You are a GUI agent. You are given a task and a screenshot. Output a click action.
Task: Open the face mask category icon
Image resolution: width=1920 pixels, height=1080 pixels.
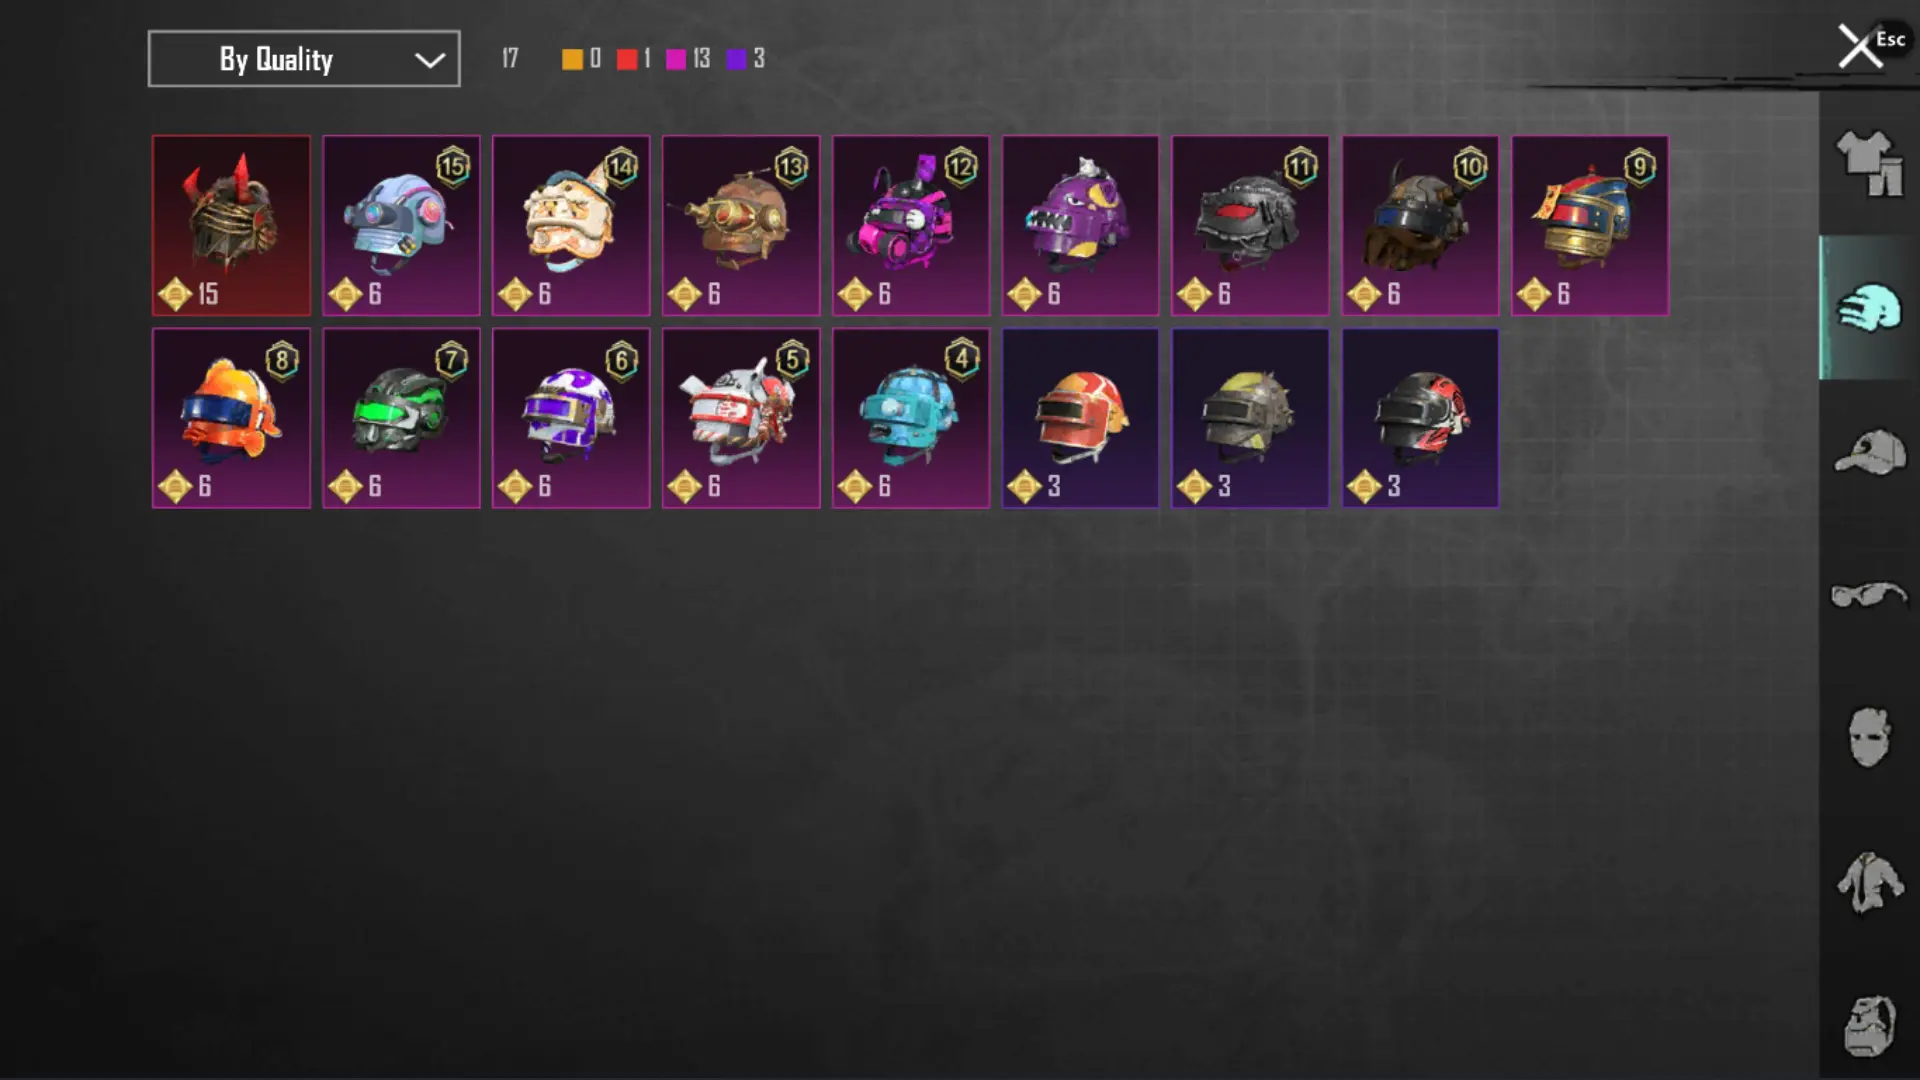[x=1869, y=737]
